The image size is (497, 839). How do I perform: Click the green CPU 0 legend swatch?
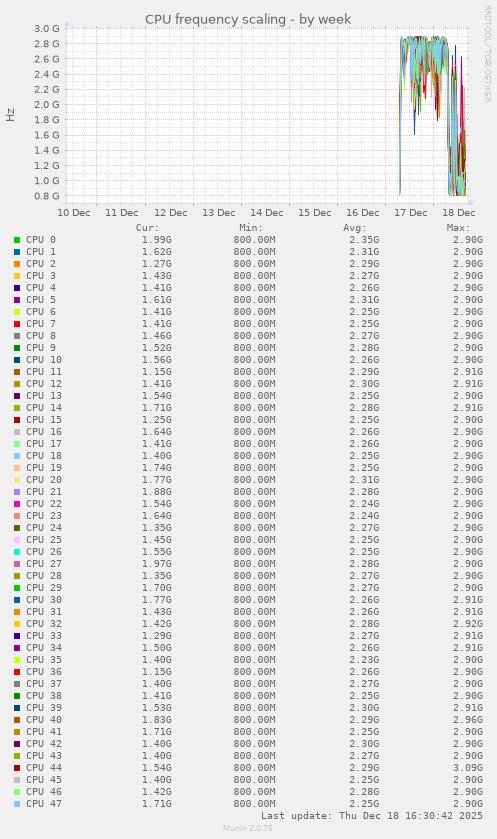pyautogui.click(x=17, y=240)
